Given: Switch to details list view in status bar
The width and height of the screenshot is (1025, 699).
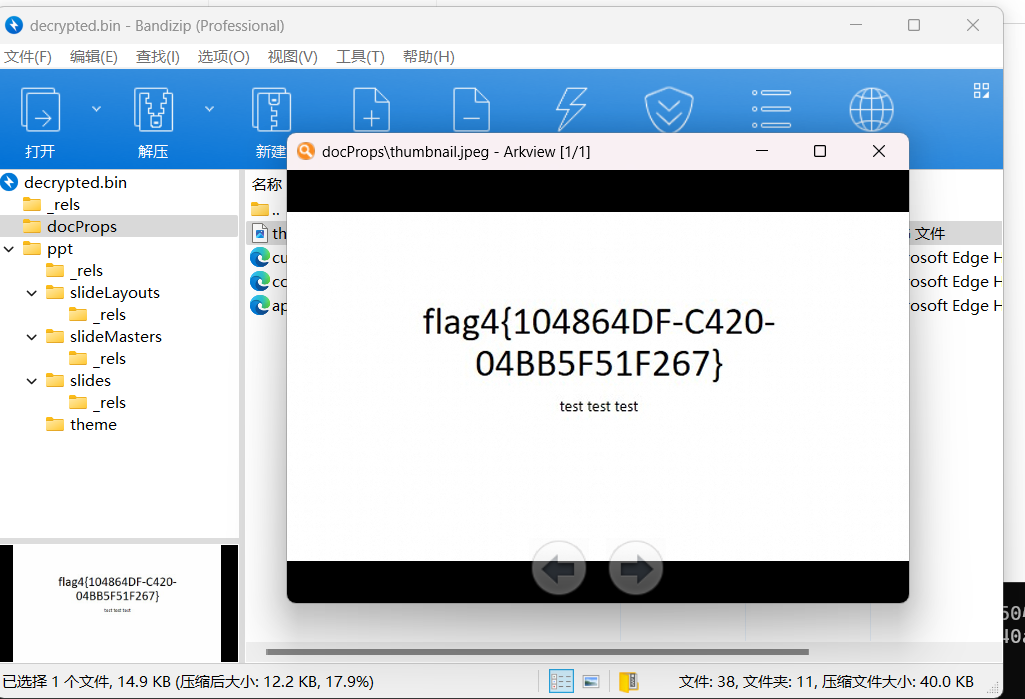Looking at the screenshot, I should (561, 681).
